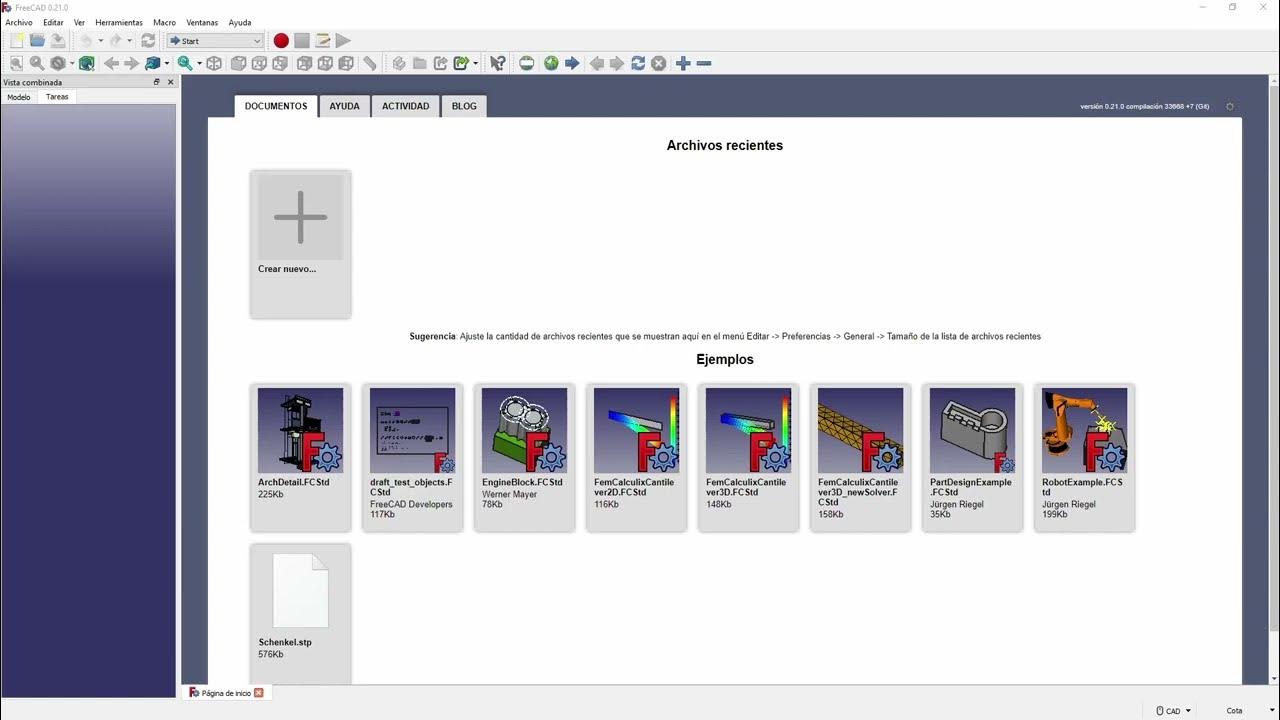Open the EngineBlock.FCStd example

pyautogui.click(x=524, y=456)
